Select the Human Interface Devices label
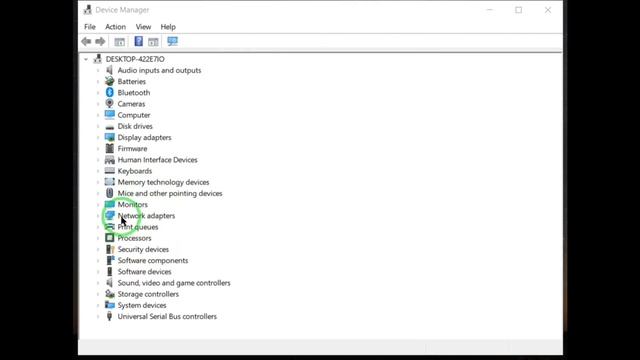Image resolution: width=640 pixels, height=360 pixels. [x=158, y=160]
